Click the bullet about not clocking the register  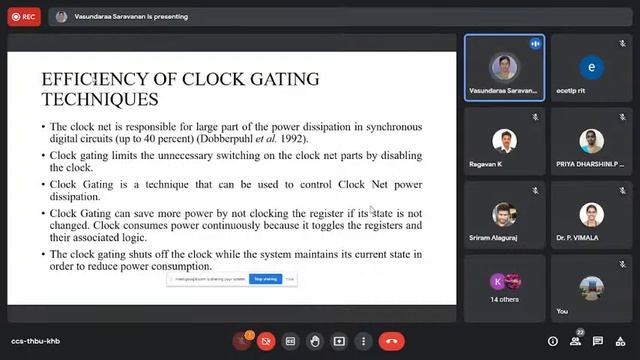[x=236, y=225]
